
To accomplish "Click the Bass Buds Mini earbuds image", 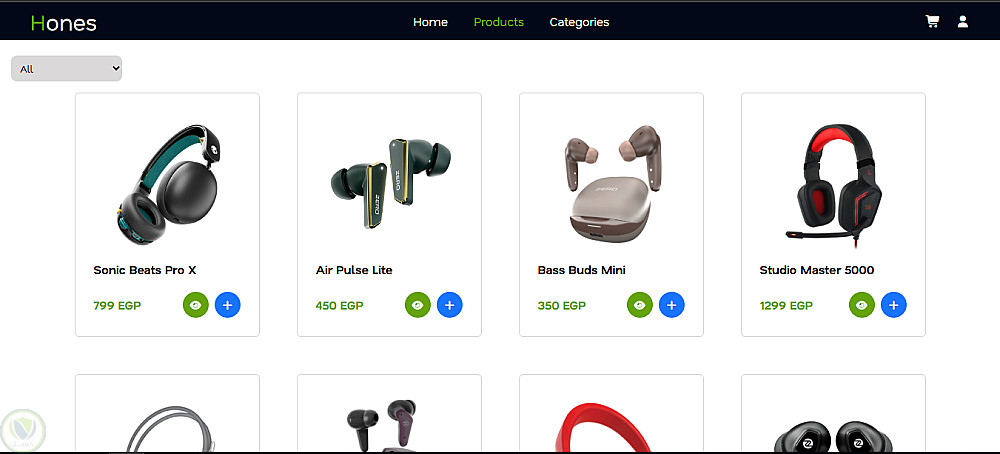I will [x=612, y=184].
